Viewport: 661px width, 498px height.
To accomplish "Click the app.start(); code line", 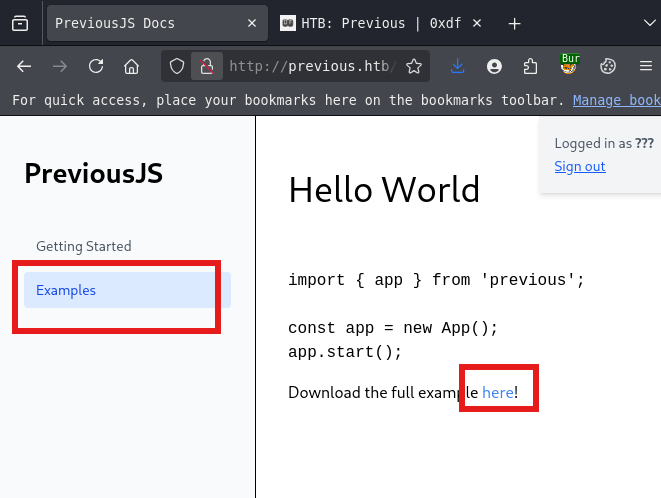I will pyautogui.click(x=345, y=352).
